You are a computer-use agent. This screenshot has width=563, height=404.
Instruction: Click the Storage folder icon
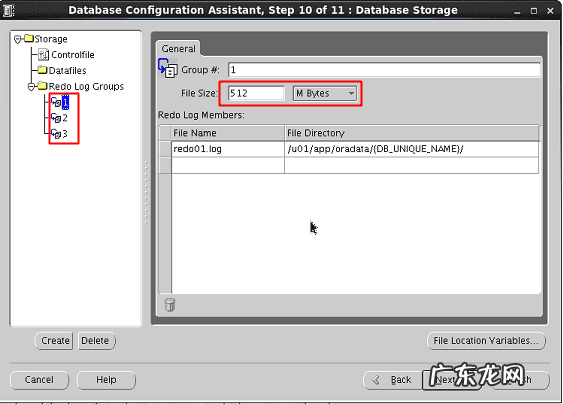tap(29, 38)
